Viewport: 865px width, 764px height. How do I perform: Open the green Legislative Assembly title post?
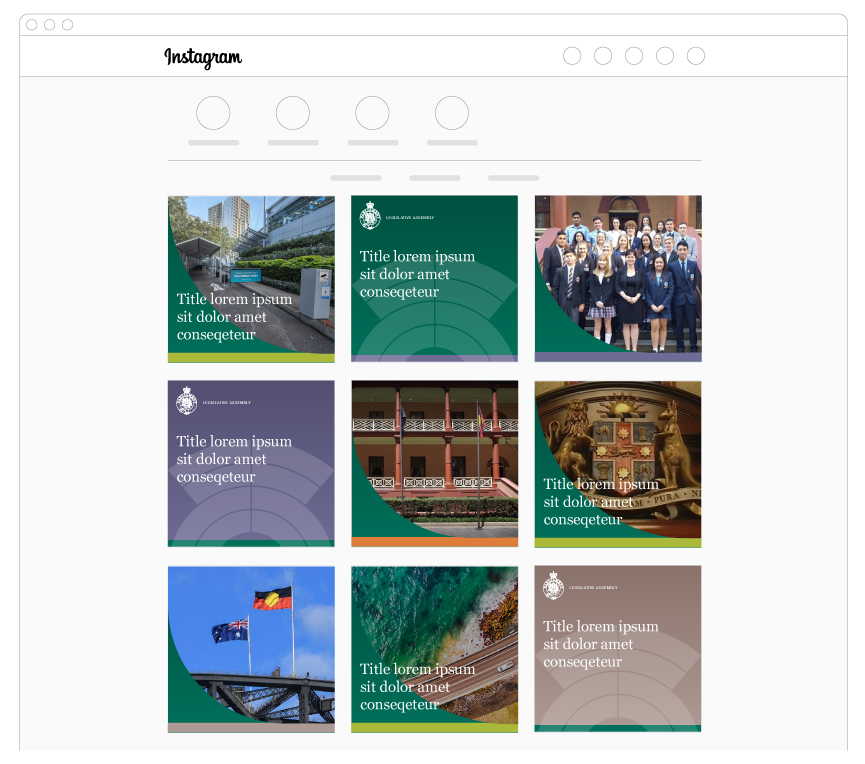(x=435, y=279)
